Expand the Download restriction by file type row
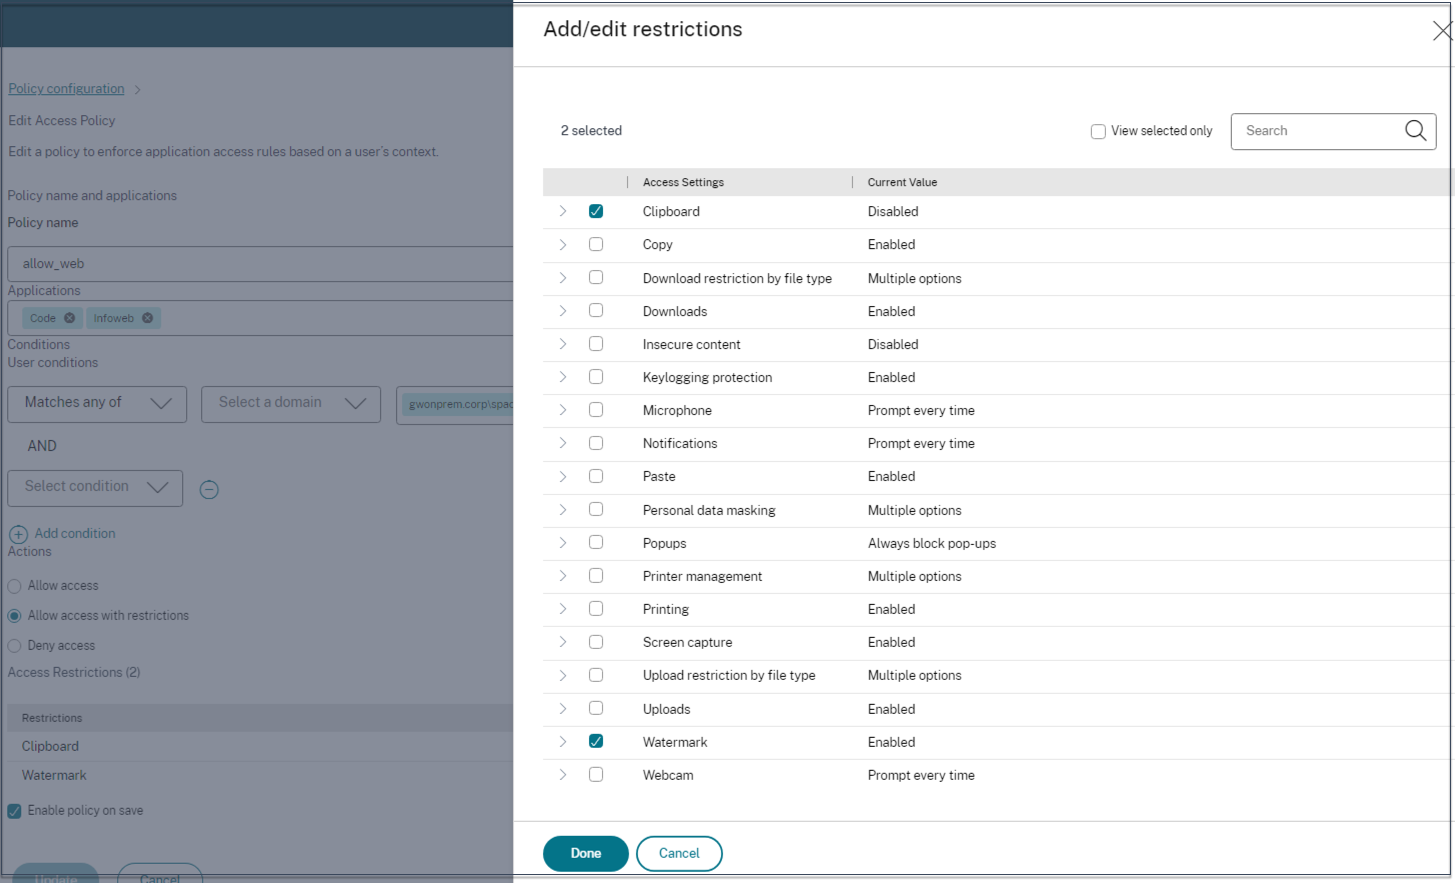This screenshot has height=883, width=1455. coord(563,278)
